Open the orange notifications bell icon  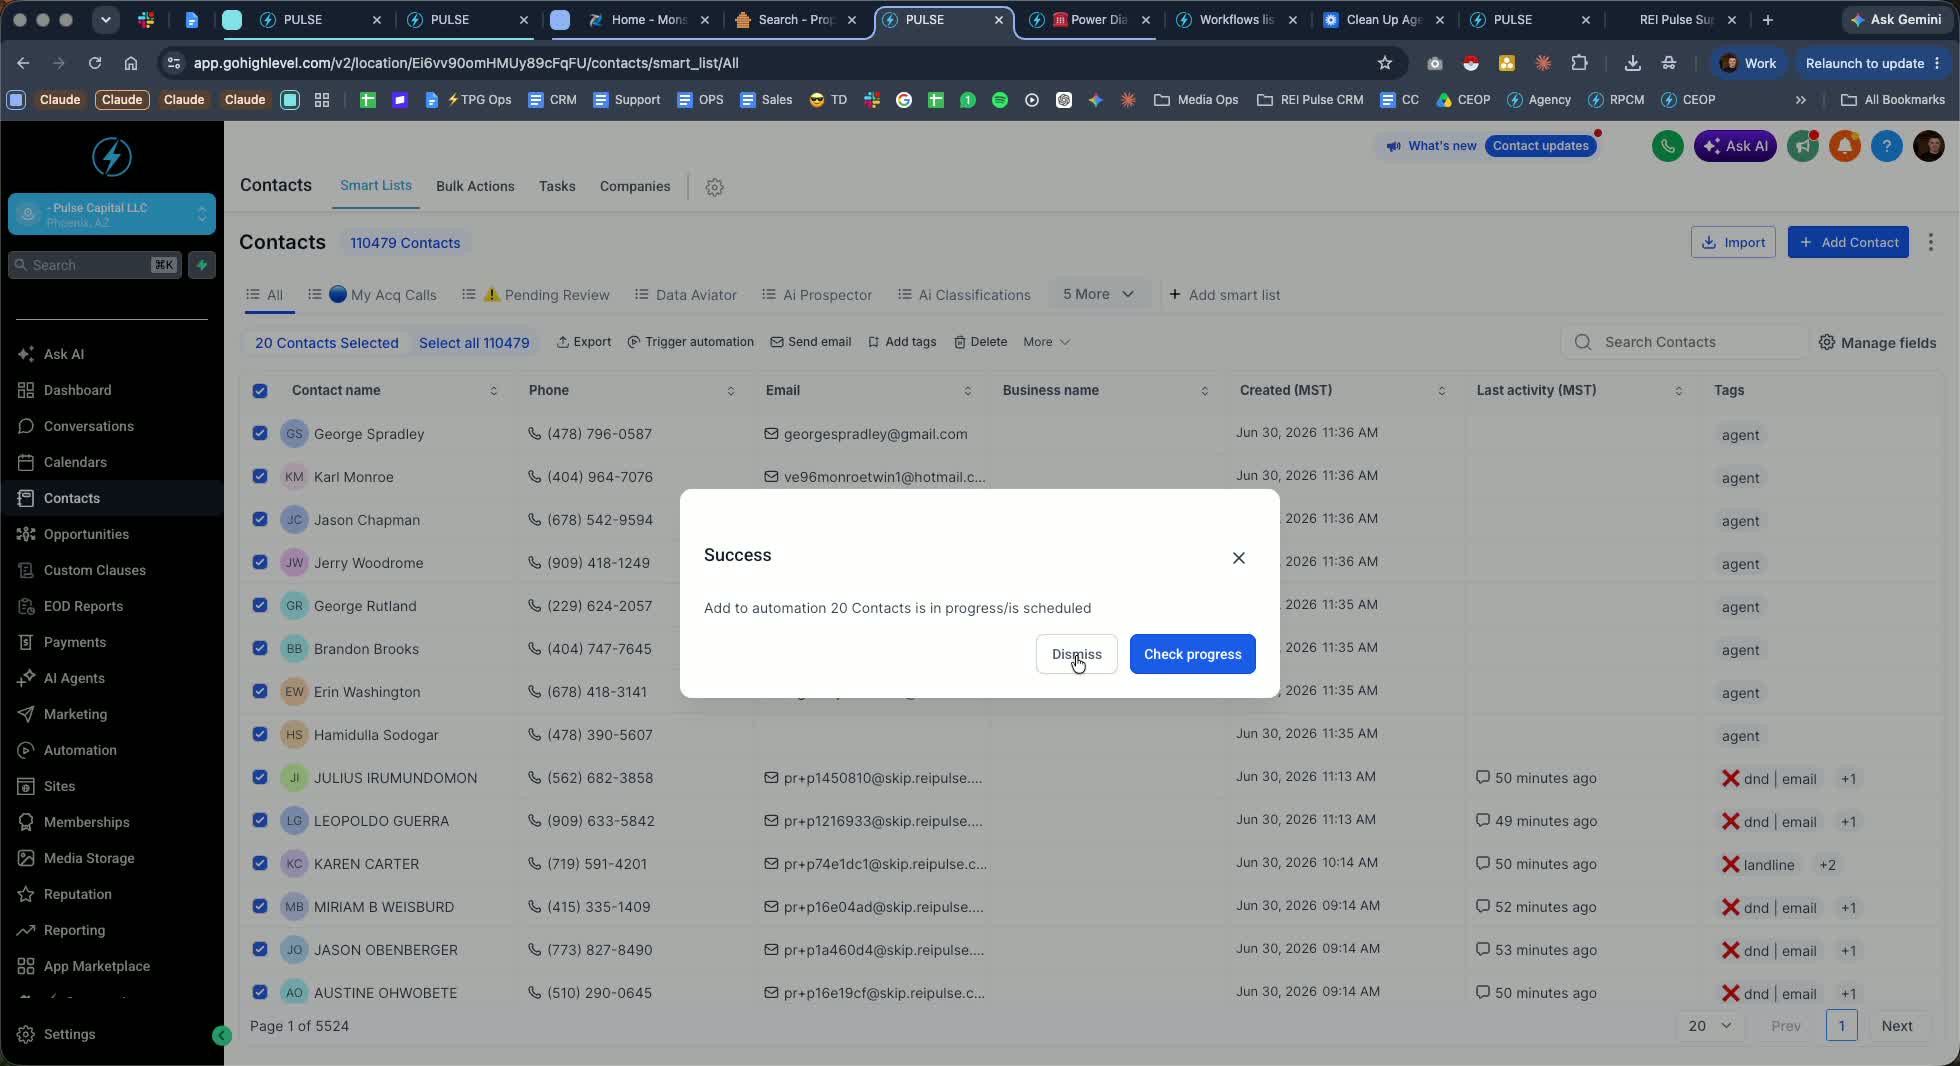(x=1845, y=146)
